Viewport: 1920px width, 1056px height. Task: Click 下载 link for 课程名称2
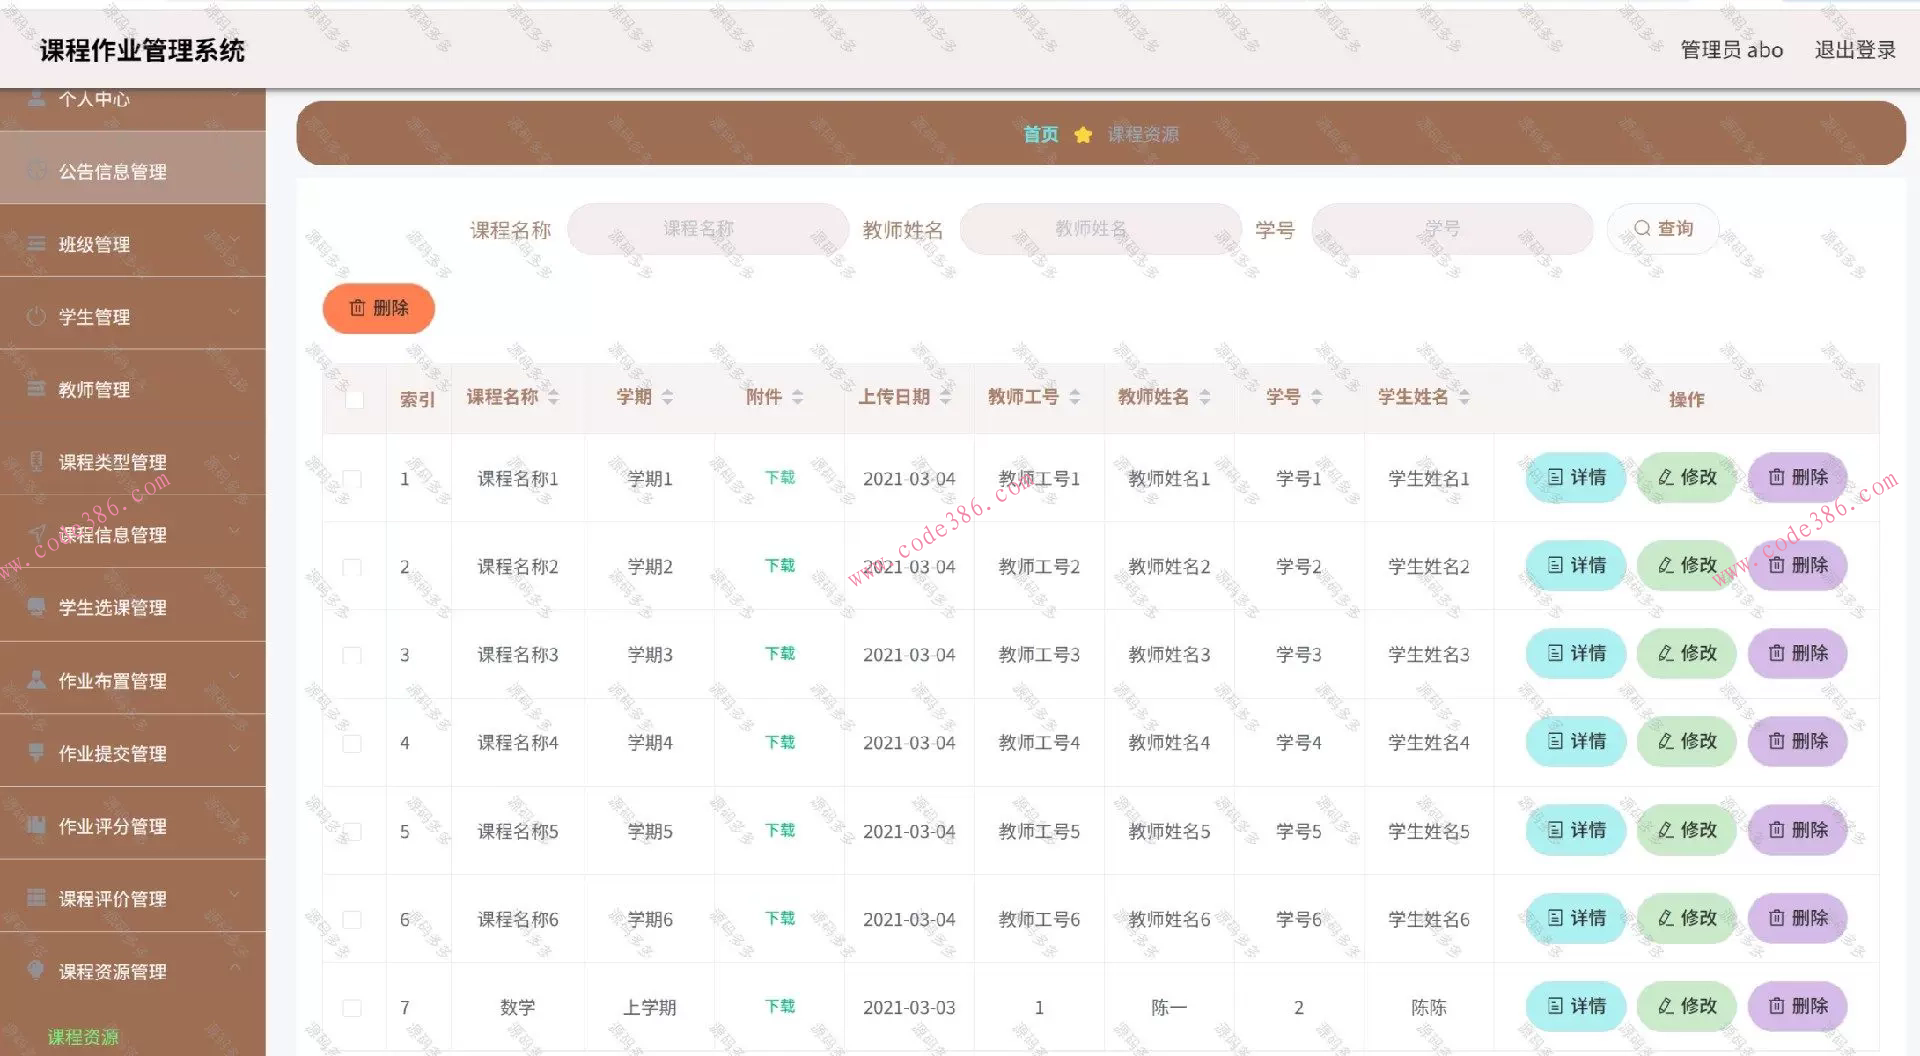click(x=779, y=565)
